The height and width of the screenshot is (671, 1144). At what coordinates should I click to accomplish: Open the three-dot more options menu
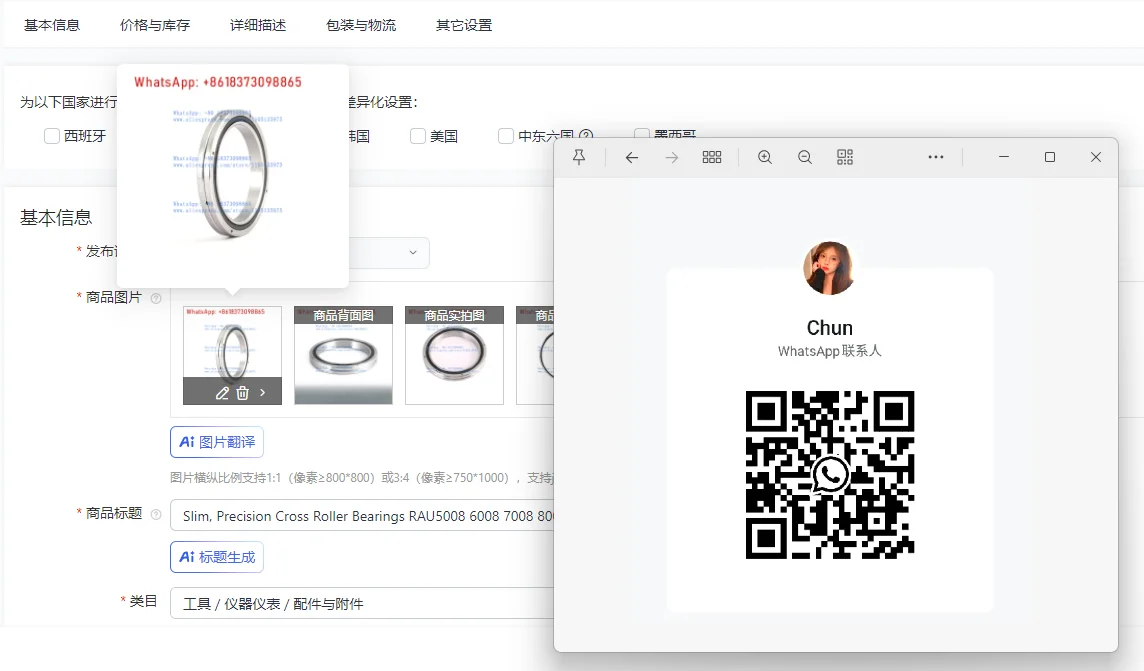coord(936,157)
